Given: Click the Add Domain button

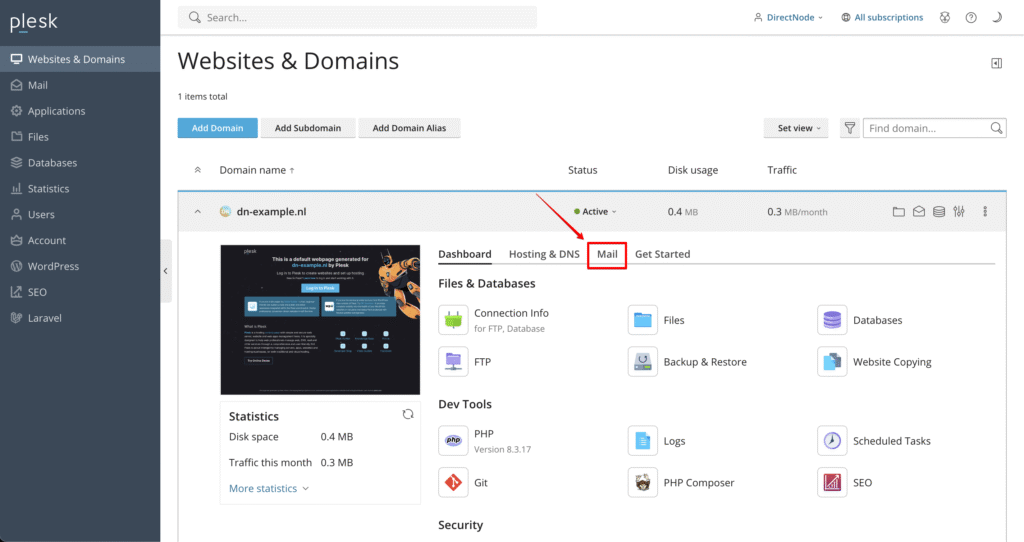Looking at the screenshot, I should pos(217,128).
